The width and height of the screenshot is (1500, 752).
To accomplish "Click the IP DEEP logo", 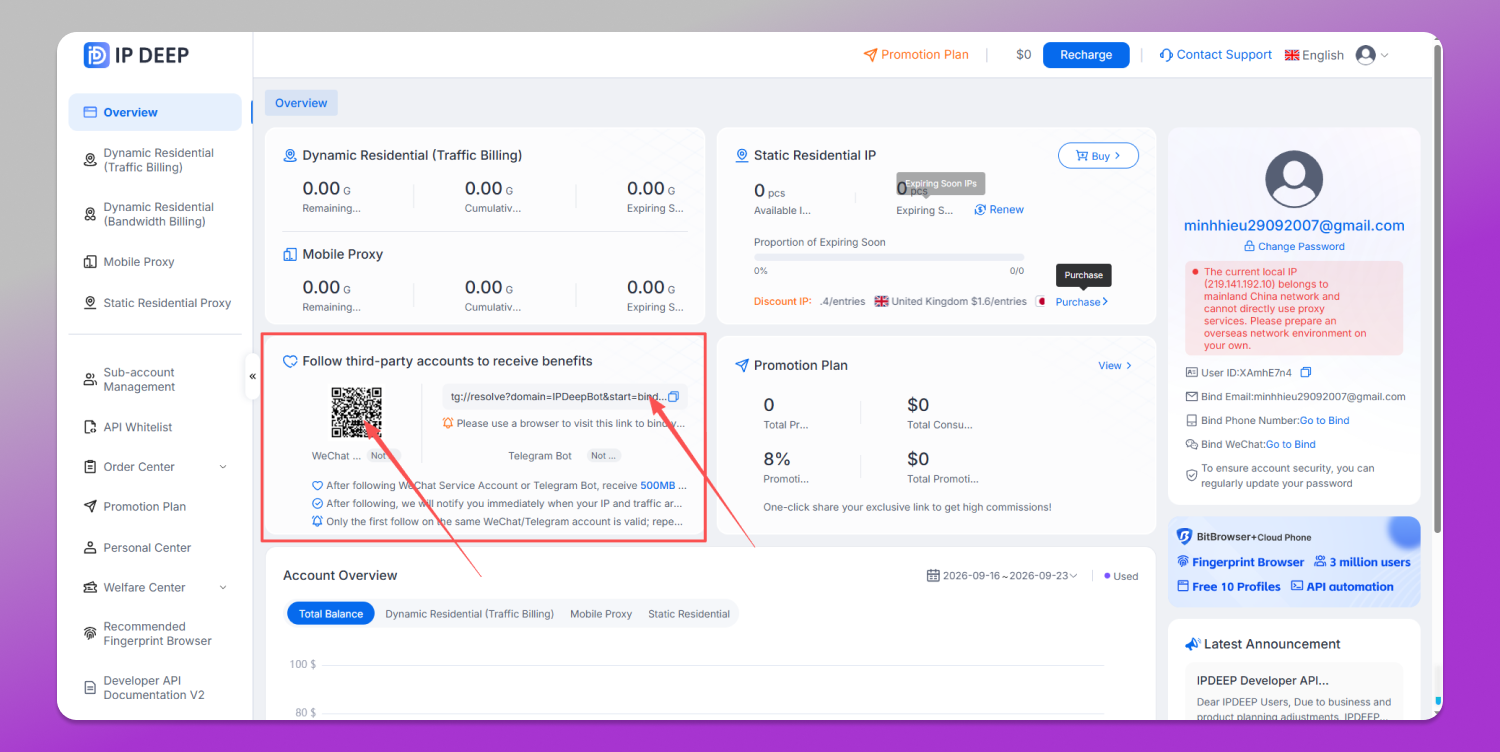I will [136, 55].
